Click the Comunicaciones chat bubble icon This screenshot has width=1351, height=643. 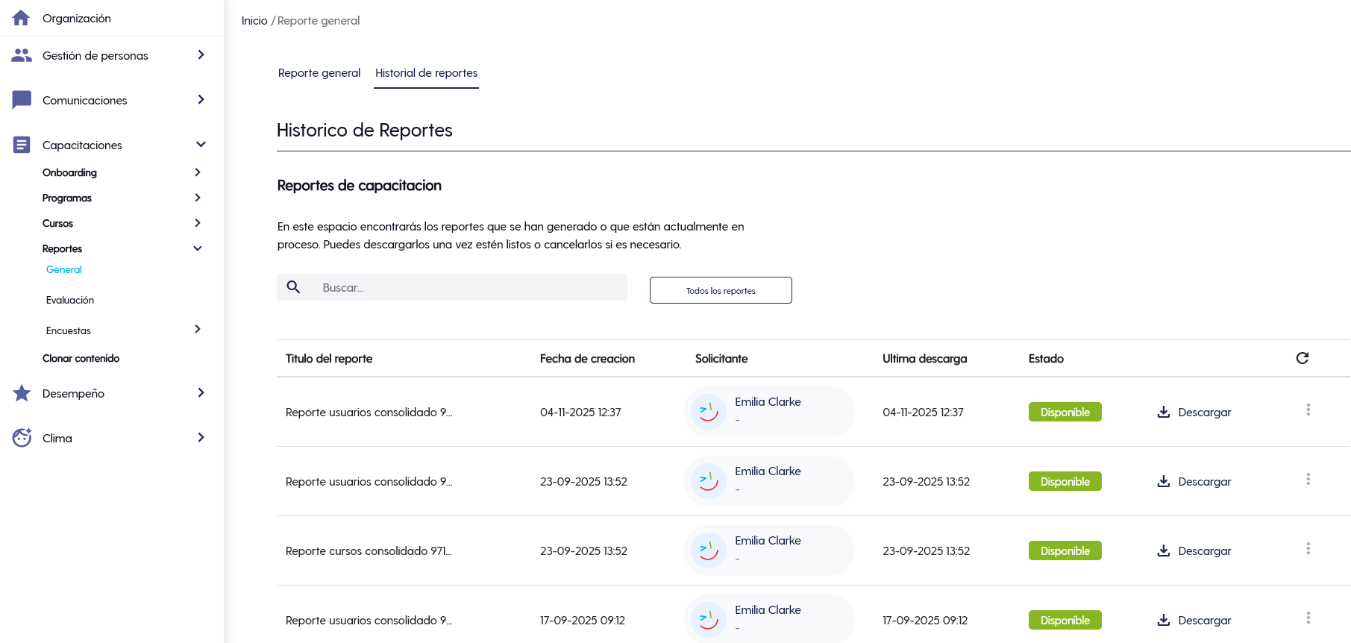(21, 100)
